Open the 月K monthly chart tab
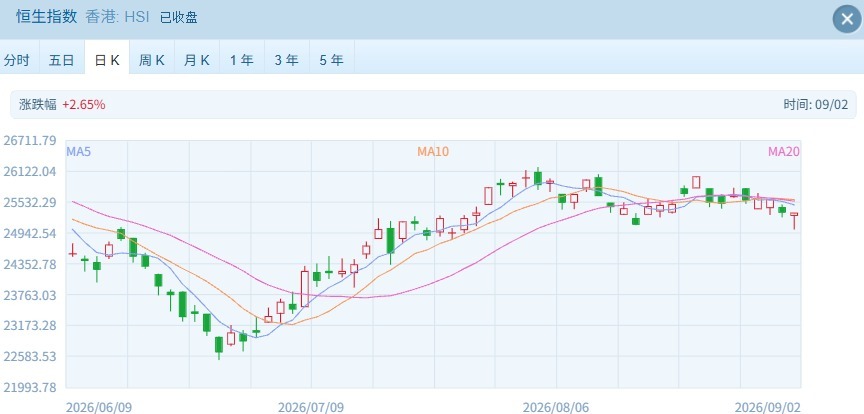864x414 pixels. pos(197,60)
